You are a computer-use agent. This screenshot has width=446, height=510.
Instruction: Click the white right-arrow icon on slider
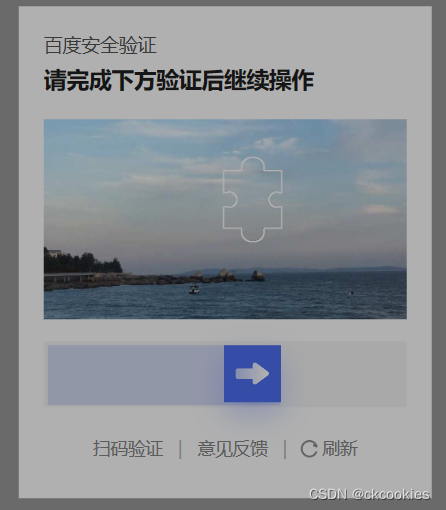pos(252,373)
